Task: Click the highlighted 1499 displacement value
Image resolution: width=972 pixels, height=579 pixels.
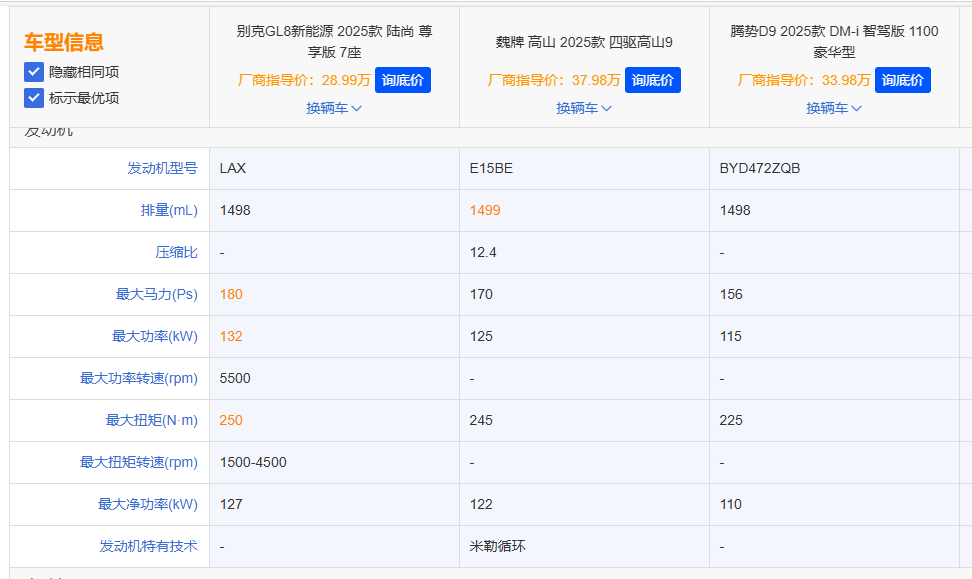Action: click(485, 210)
